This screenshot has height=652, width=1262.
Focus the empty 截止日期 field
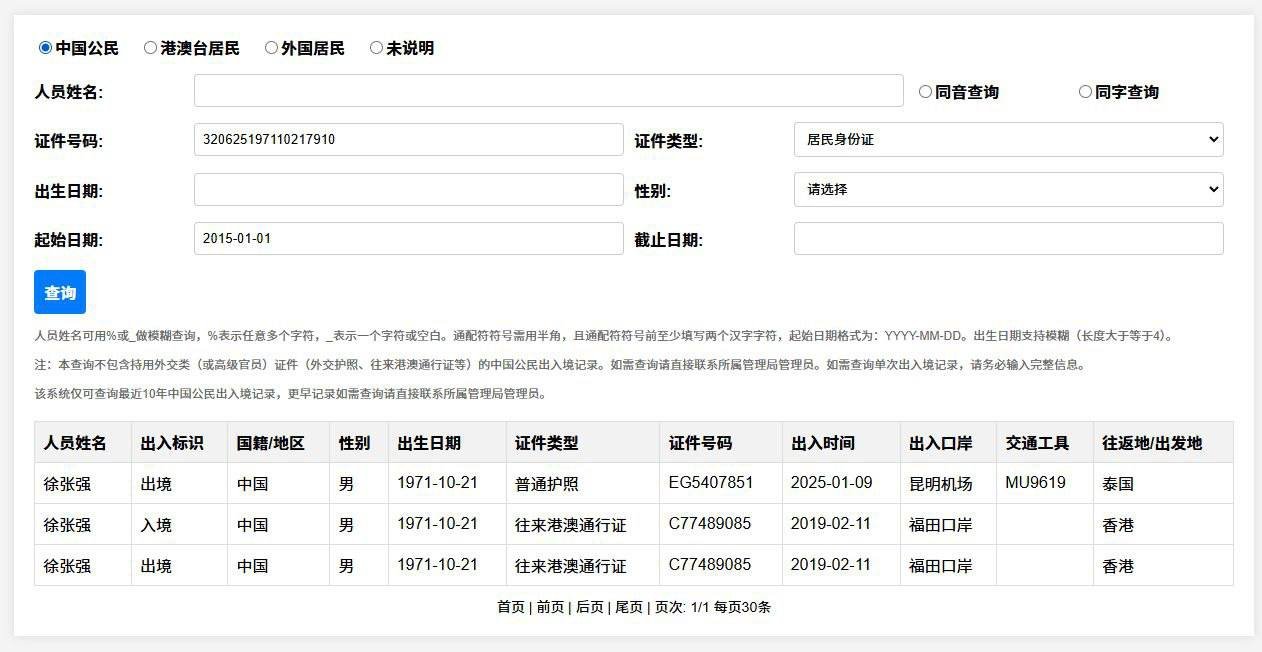1008,239
